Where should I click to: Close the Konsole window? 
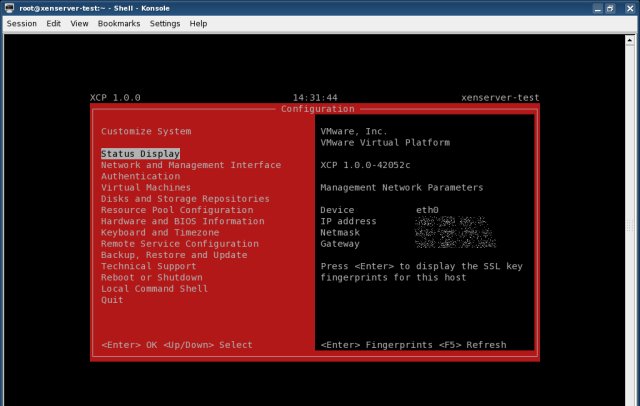click(630, 8)
